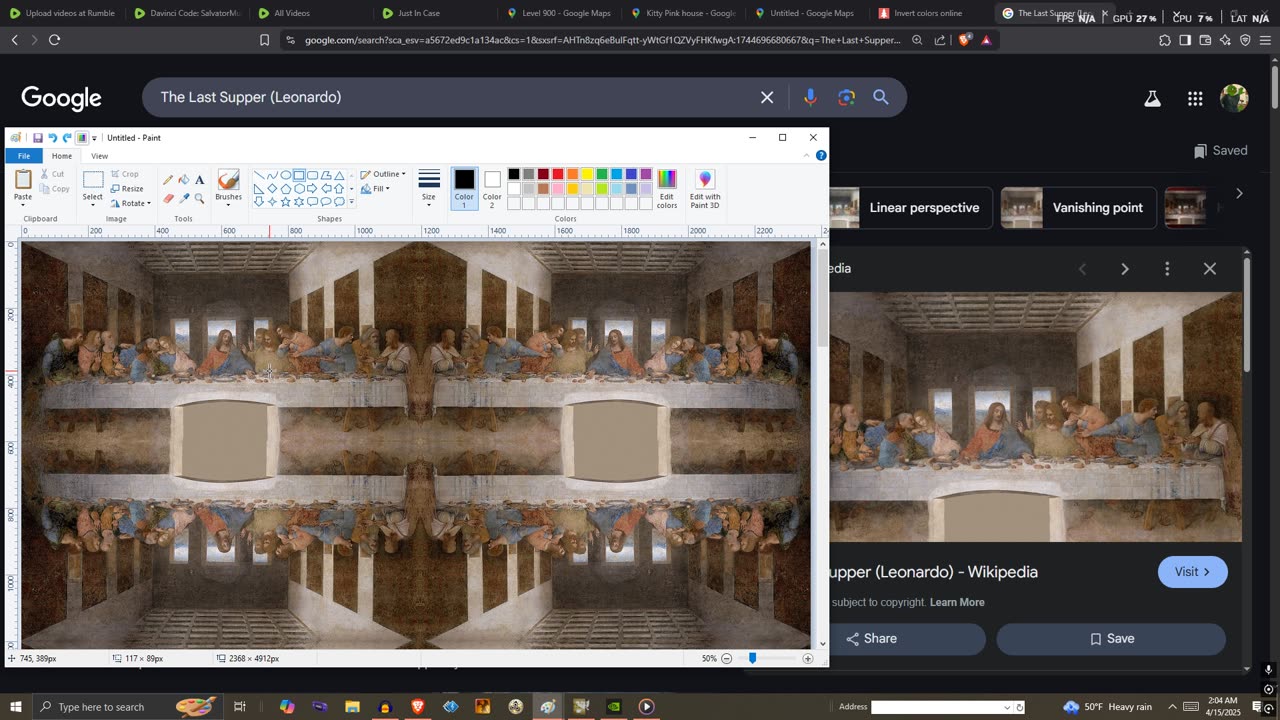The height and width of the screenshot is (720, 1280).
Task: Click the Save icon in Paint title bar
Action: [x=38, y=138]
